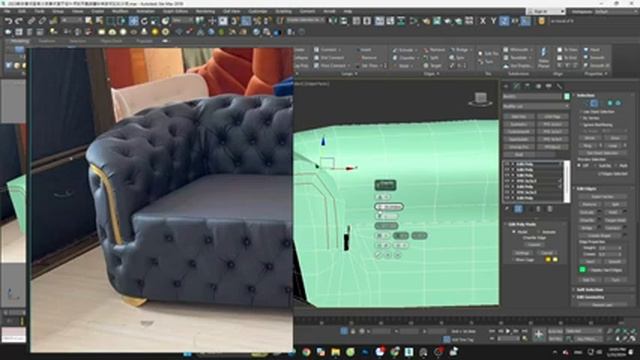
Task: Click the UVW Map modifier button
Action: (x=552, y=116)
